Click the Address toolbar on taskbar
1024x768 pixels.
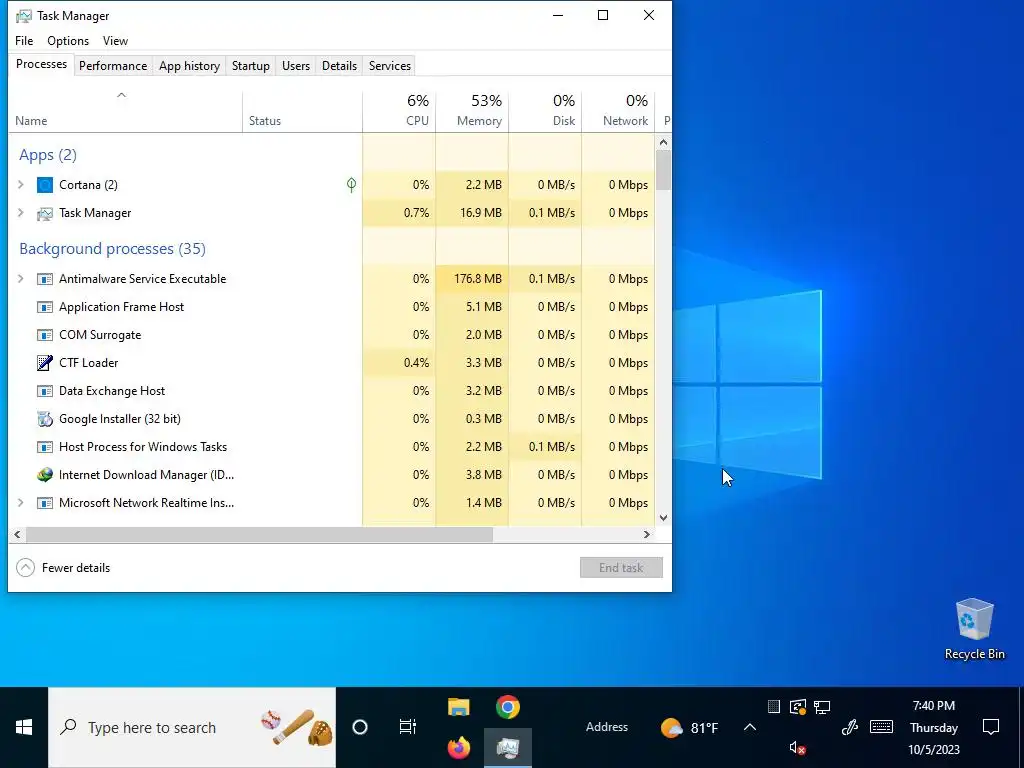point(607,727)
